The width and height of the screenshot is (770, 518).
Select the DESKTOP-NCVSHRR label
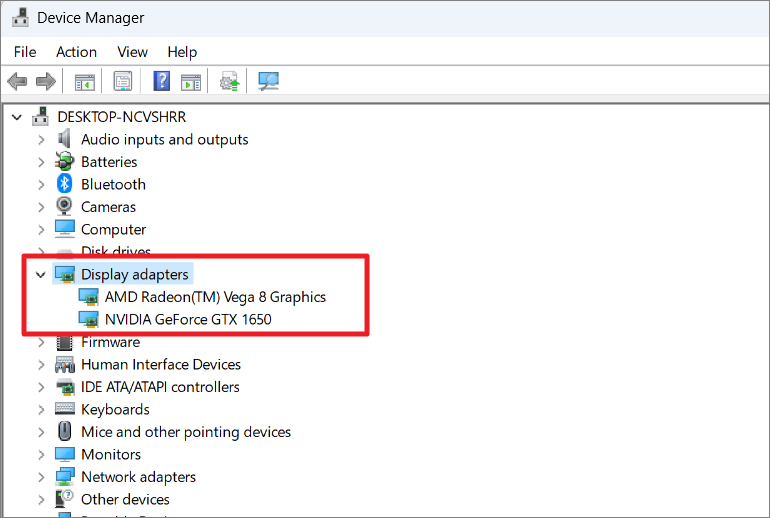[122, 117]
